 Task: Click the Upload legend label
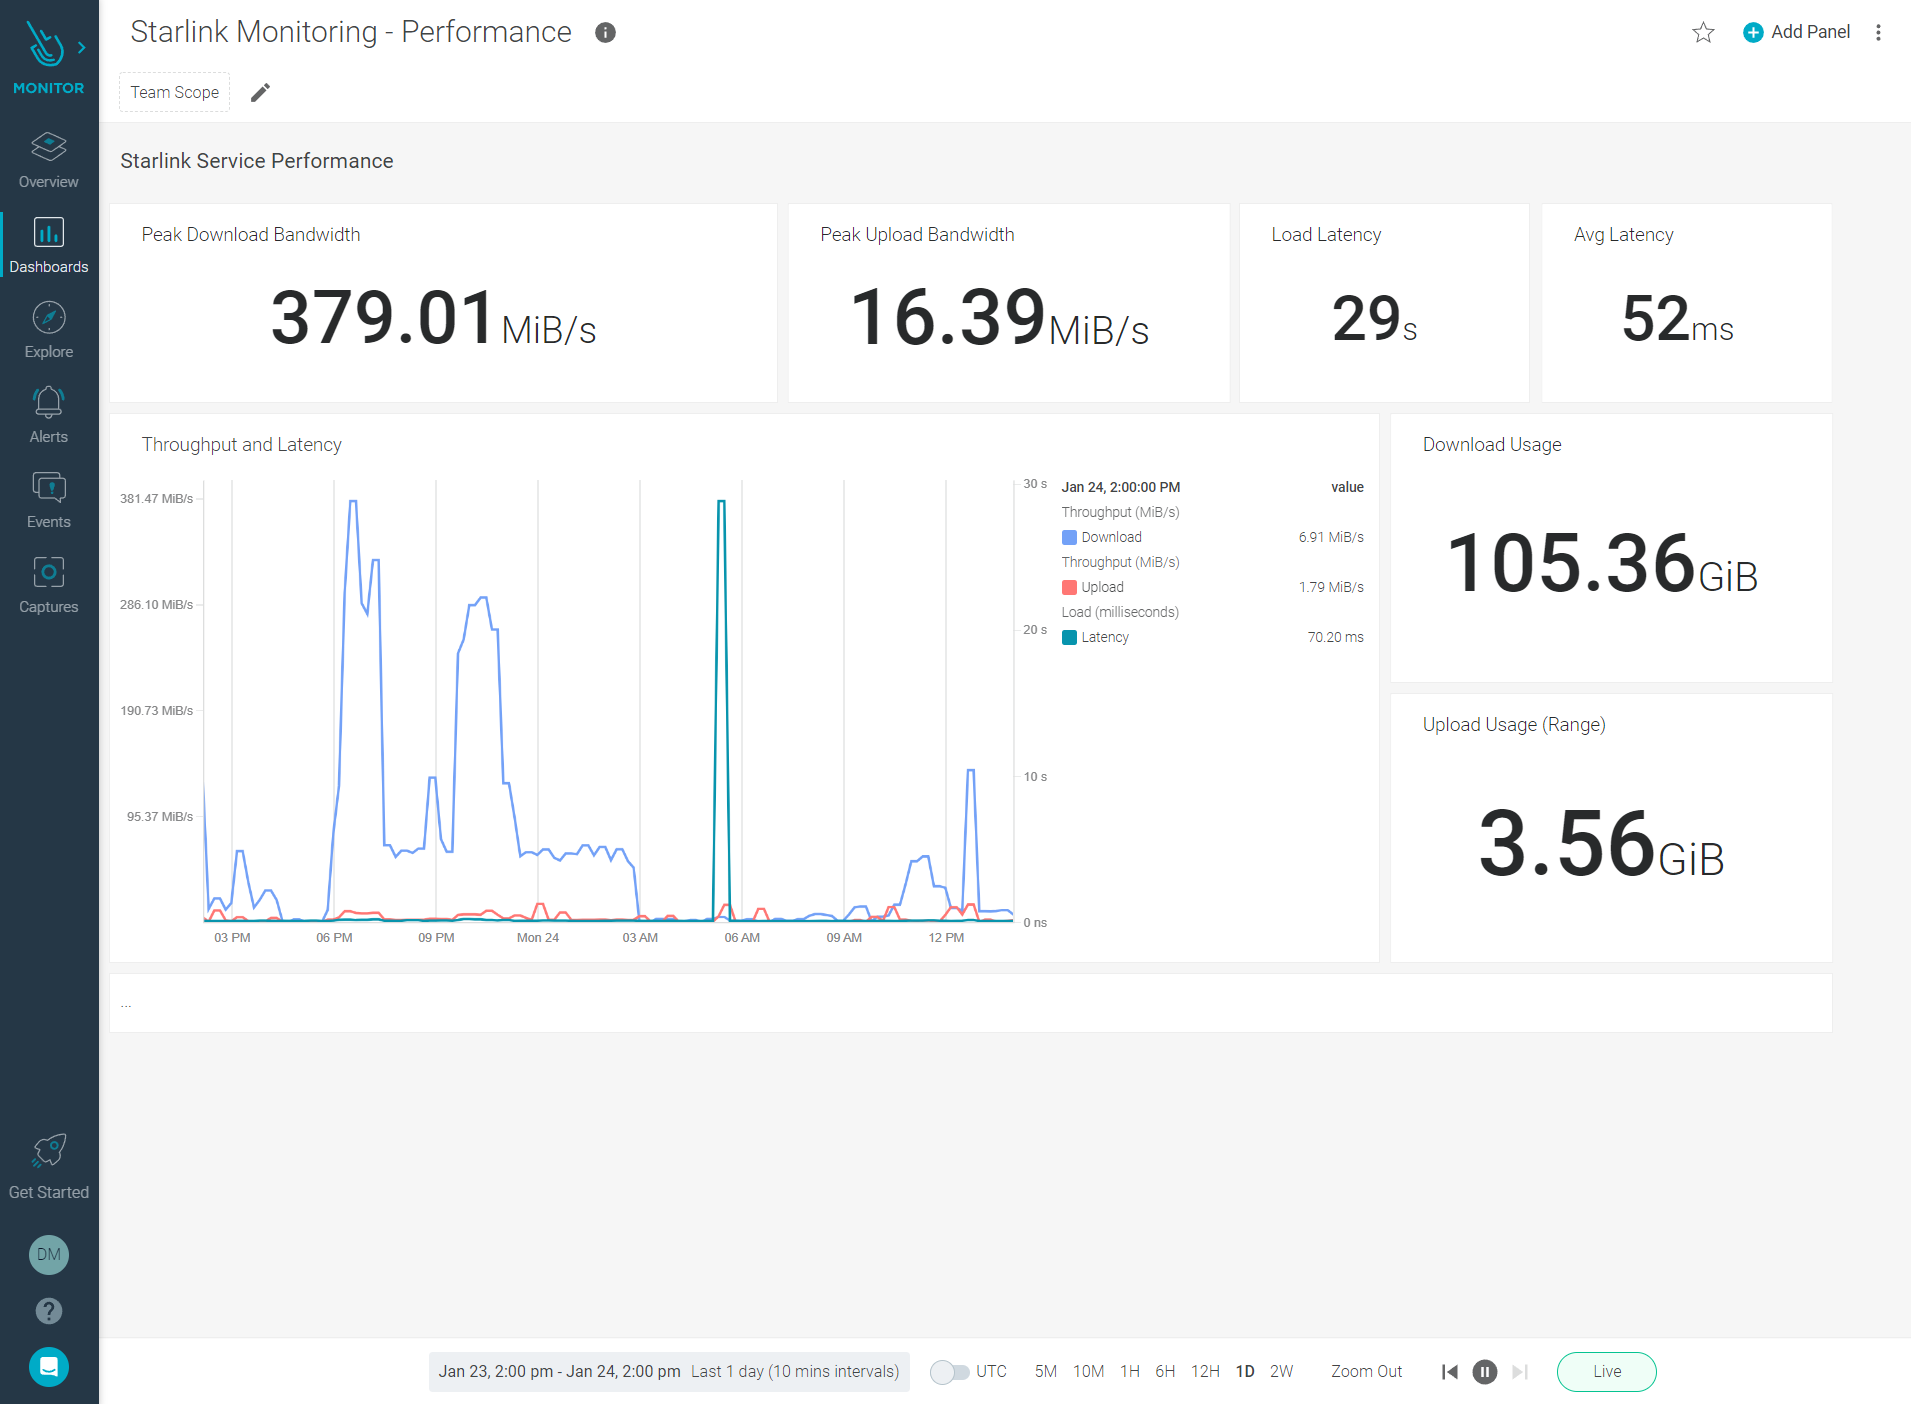1102,587
